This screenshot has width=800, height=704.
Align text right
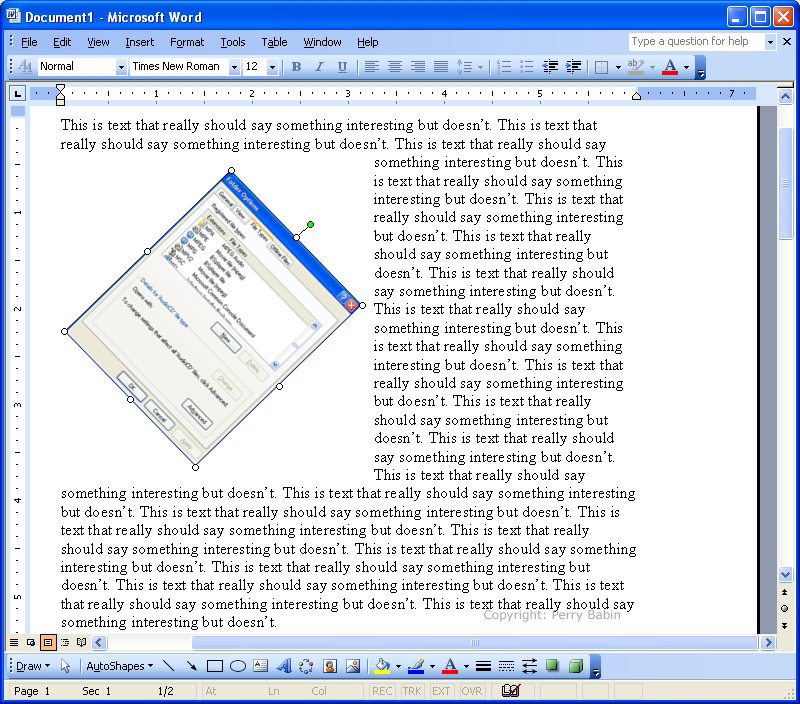[x=418, y=67]
